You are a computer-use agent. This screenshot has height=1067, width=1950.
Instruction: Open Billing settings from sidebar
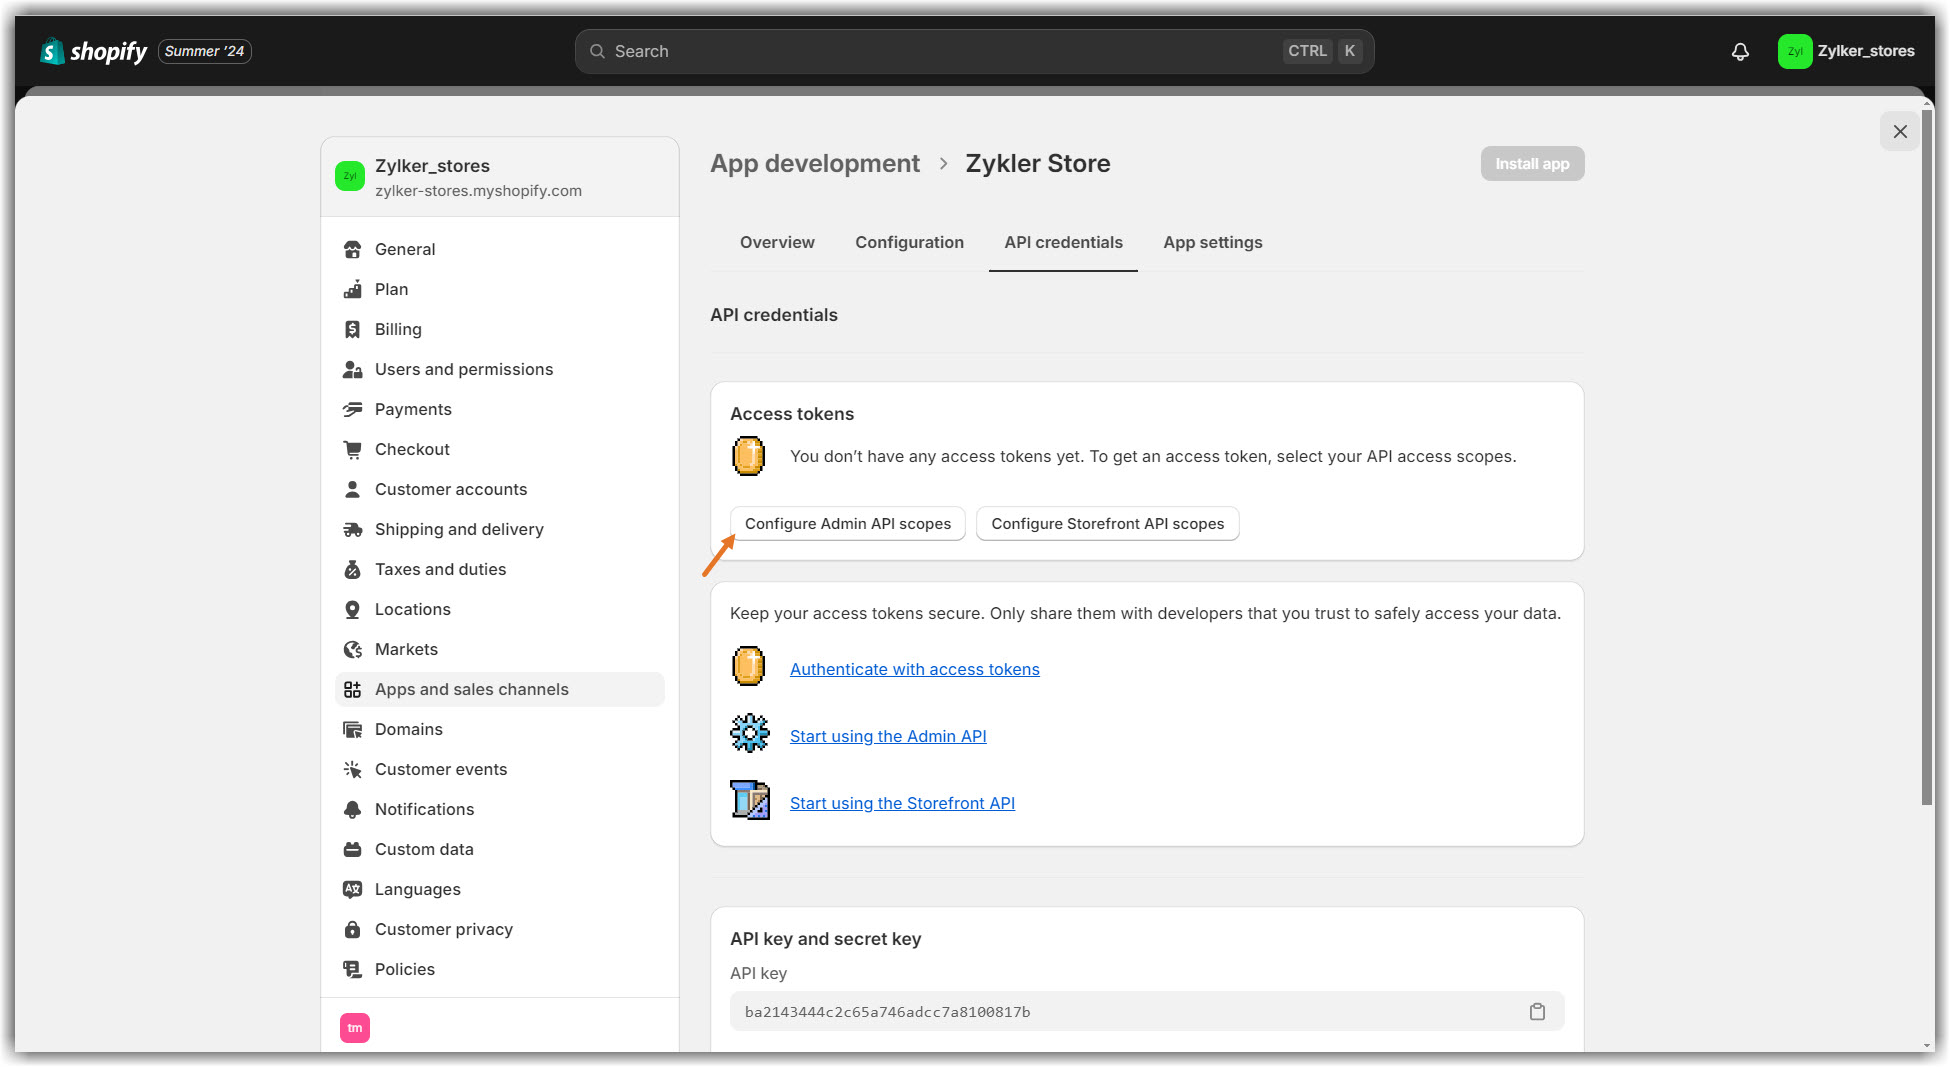(x=398, y=329)
